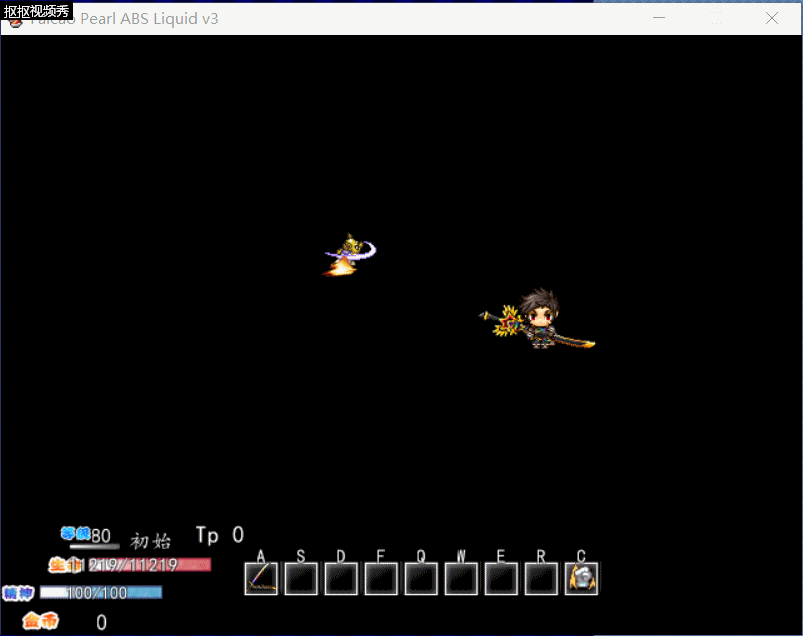803x636 pixels.
Task: Click the blue spirit bar showing 100/100
Action: click(x=101, y=592)
